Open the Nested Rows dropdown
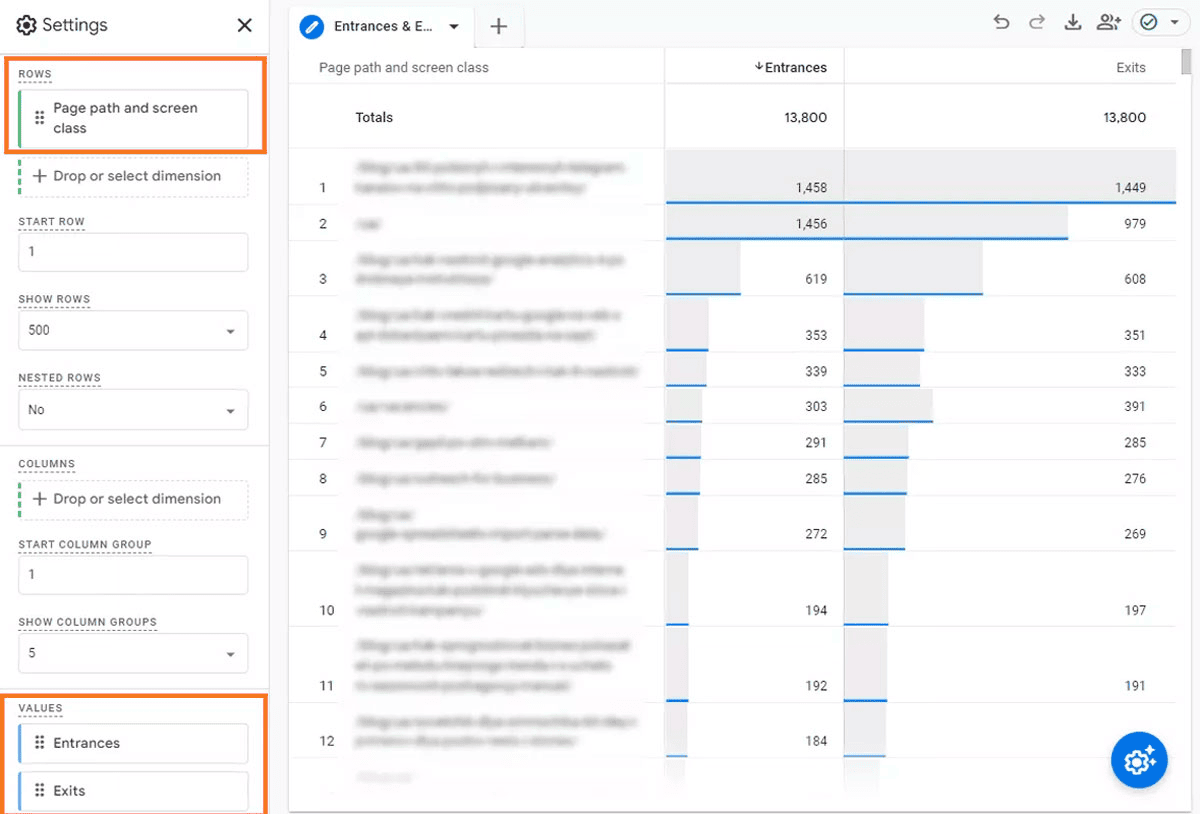This screenshot has height=814, width=1200. [x=133, y=410]
